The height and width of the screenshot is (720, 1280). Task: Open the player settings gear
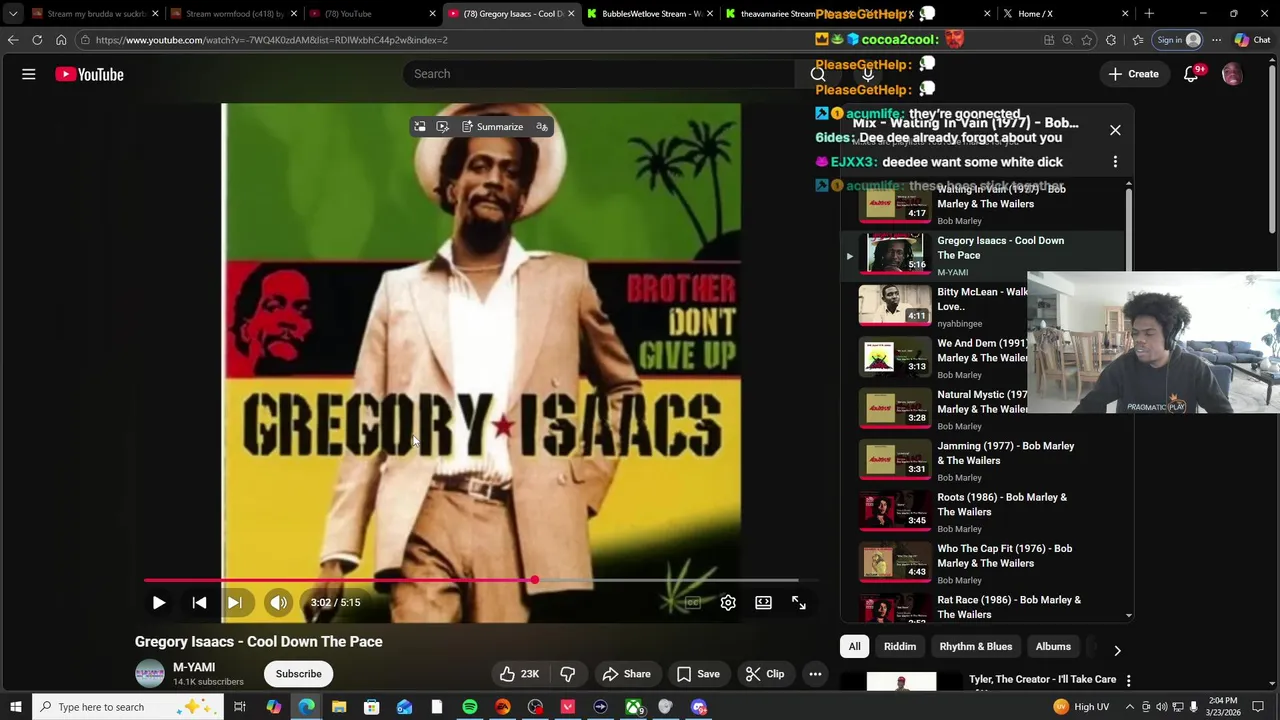(728, 602)
